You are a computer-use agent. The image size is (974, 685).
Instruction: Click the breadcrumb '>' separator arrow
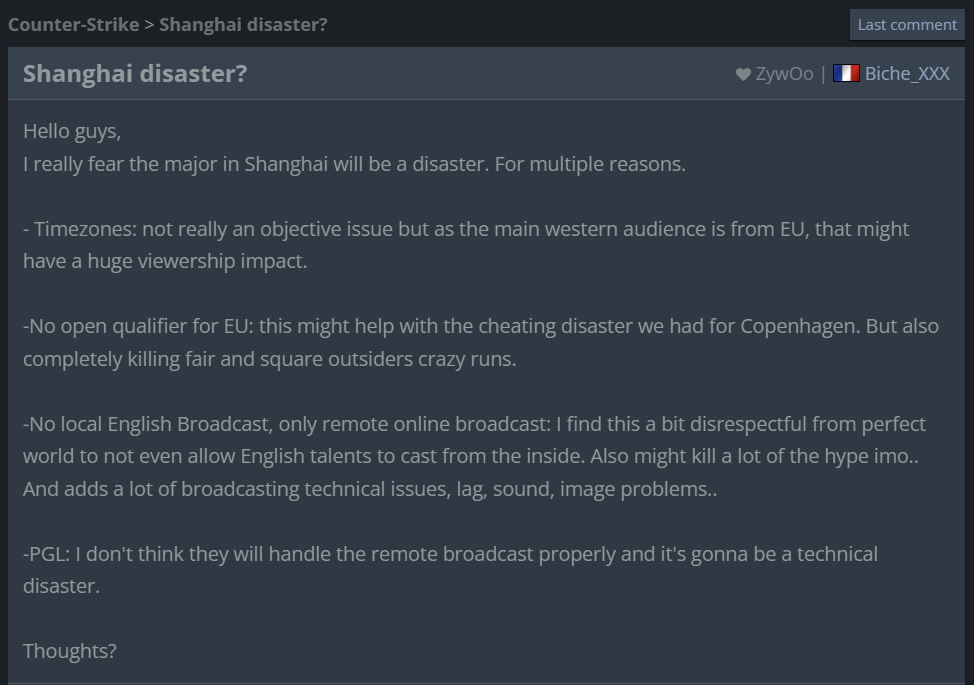149,24
